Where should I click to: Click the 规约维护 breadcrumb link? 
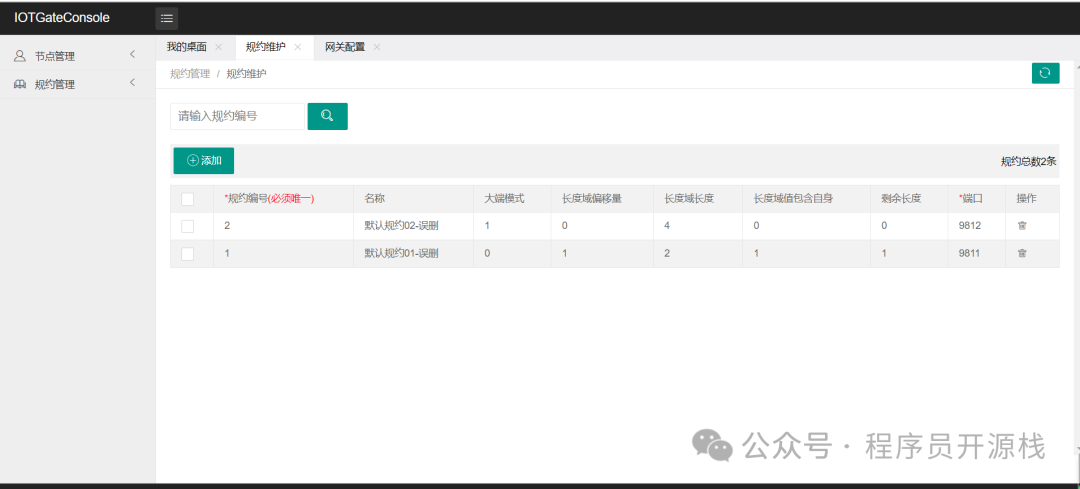(247, 74)
